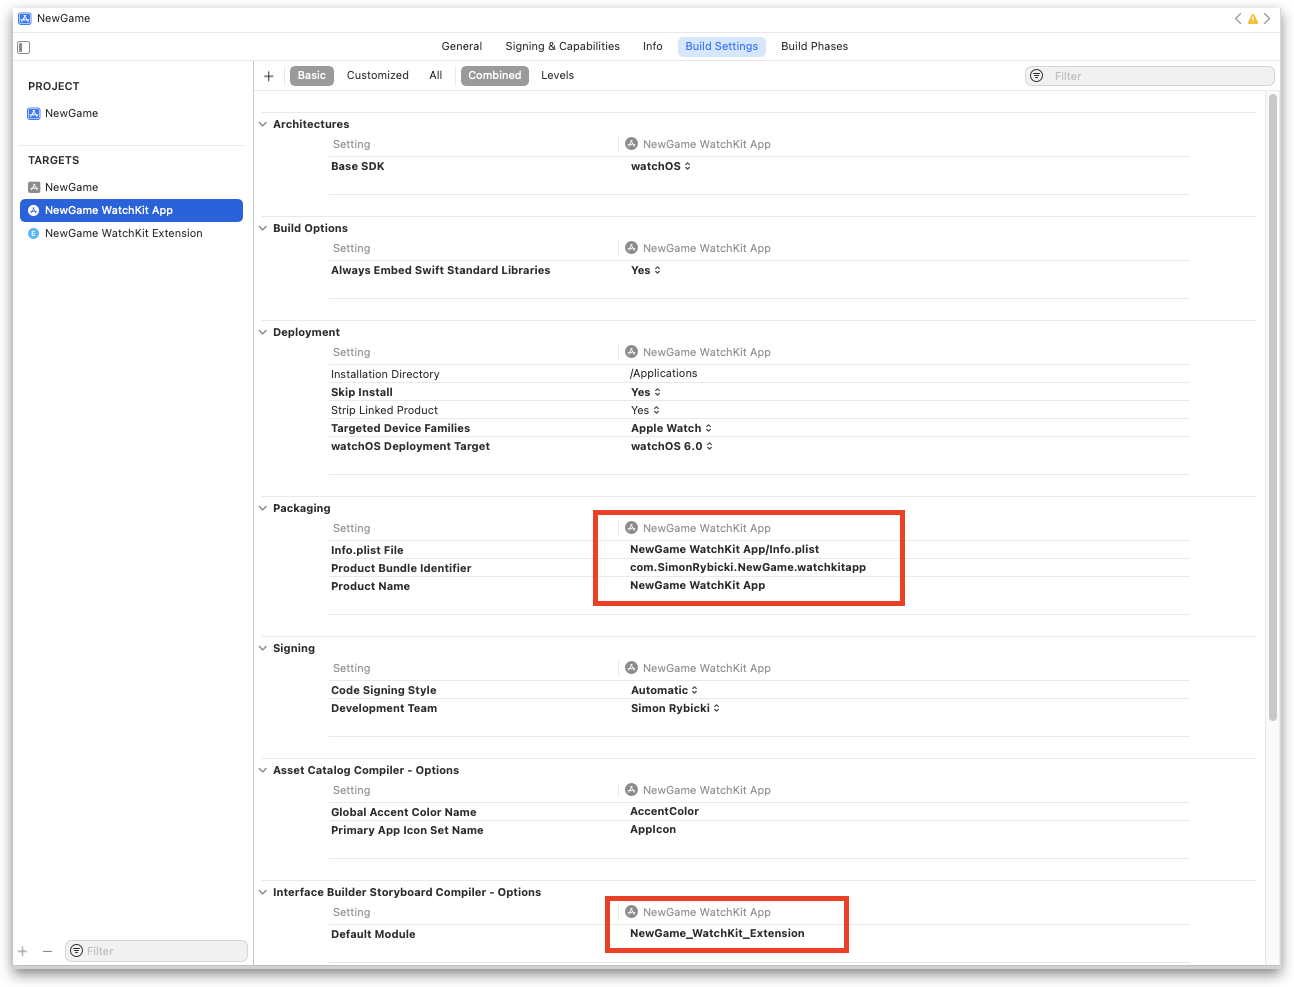Collapse the Signing section
The width and height of the screenshot is (1294, 987).
point(263,649)
